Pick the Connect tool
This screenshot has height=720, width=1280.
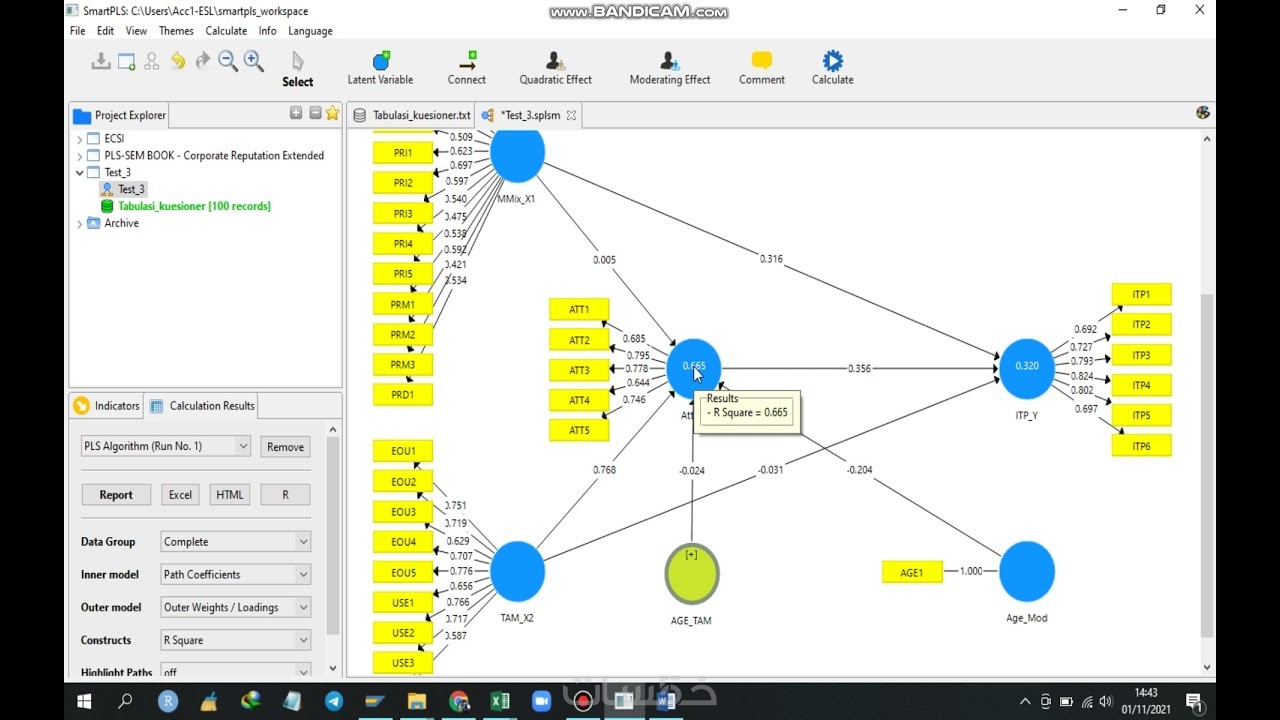point(466,69)
